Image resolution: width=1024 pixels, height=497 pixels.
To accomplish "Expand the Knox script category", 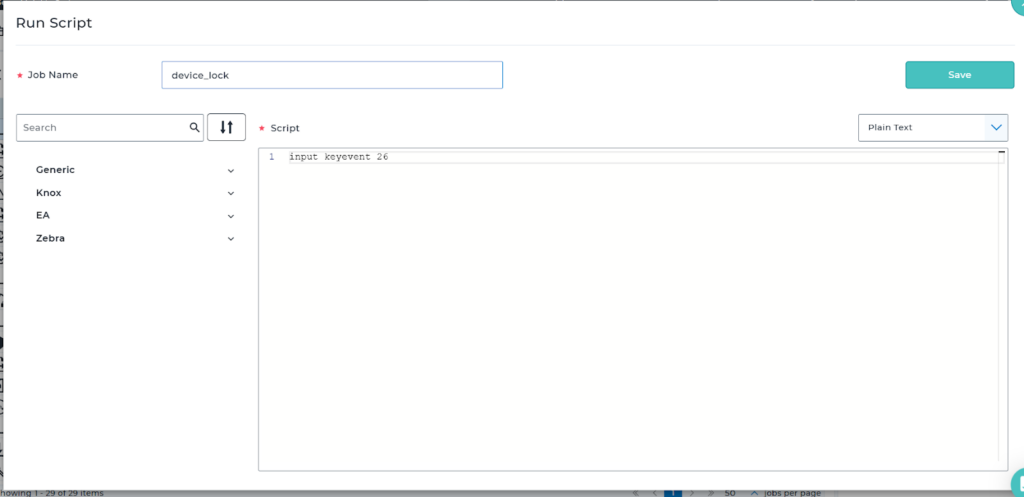I will click(x=135, y=193).
